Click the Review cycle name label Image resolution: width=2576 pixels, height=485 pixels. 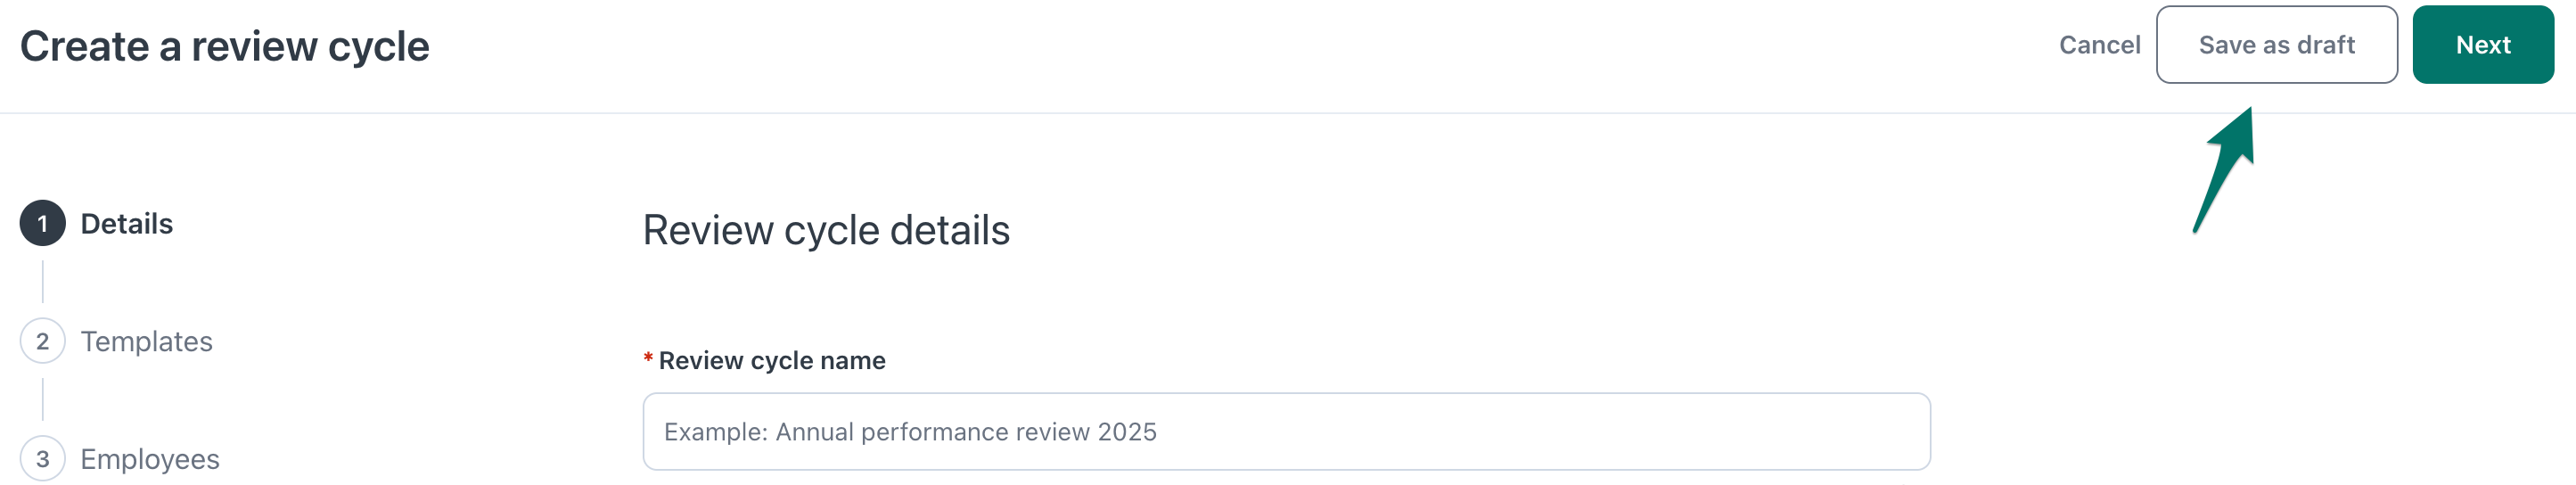click(772, 361)
